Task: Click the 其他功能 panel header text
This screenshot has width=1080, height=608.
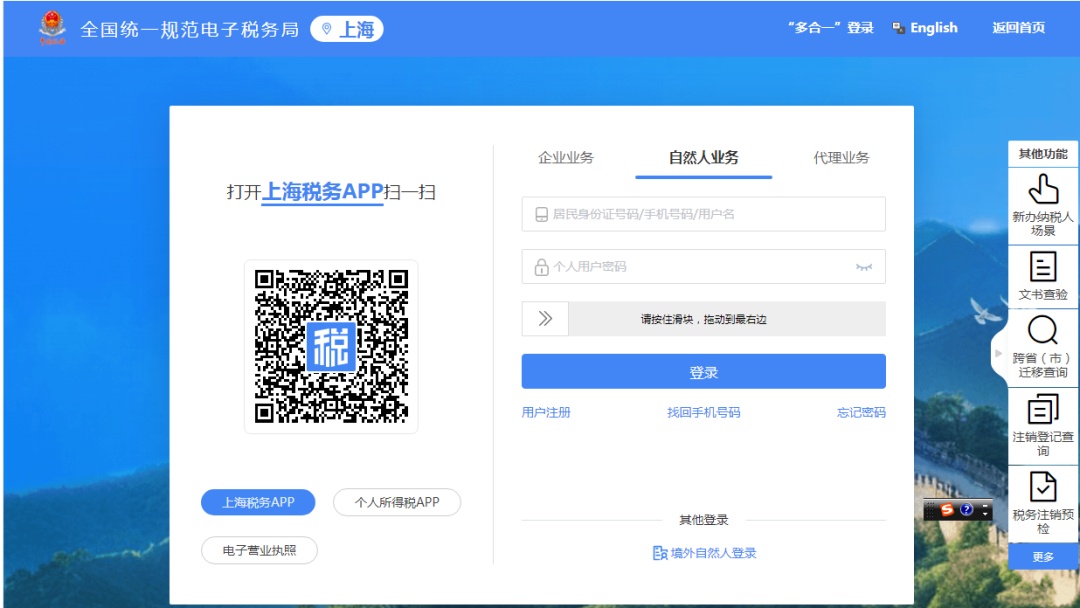Action: coord(1043,154)
